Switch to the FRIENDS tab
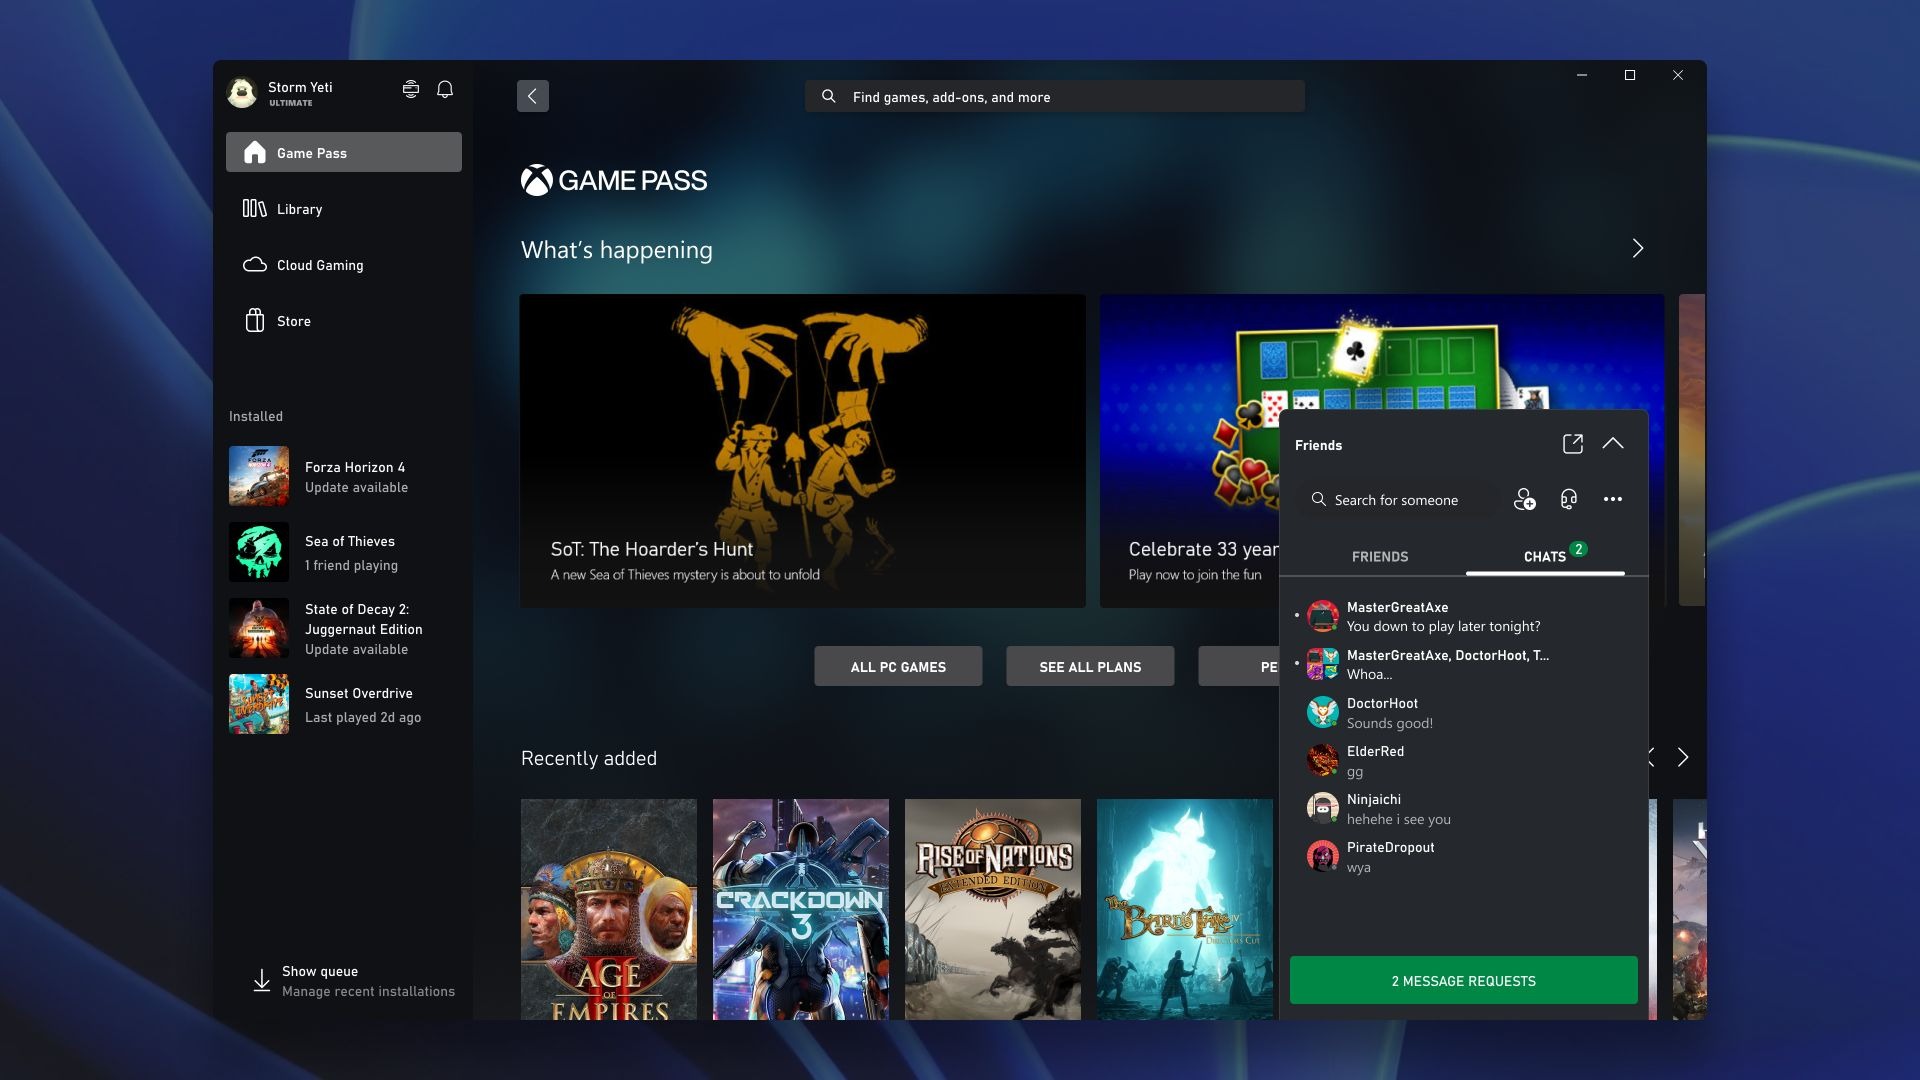 point(1379,555)
